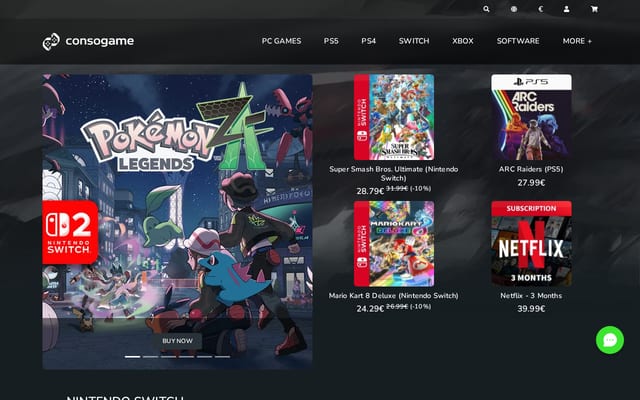The height and width of the screenshot is (400, 640).
Task: Click the BUY NOW button
Action: (177, 341)
